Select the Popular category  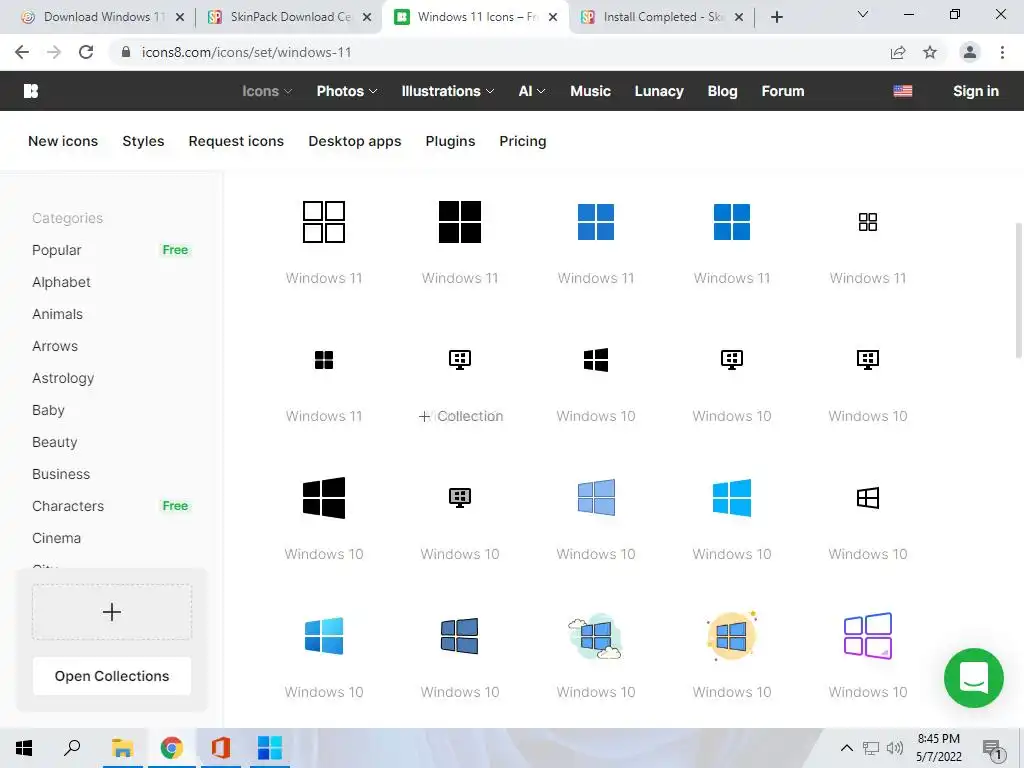tap(57, 250)
